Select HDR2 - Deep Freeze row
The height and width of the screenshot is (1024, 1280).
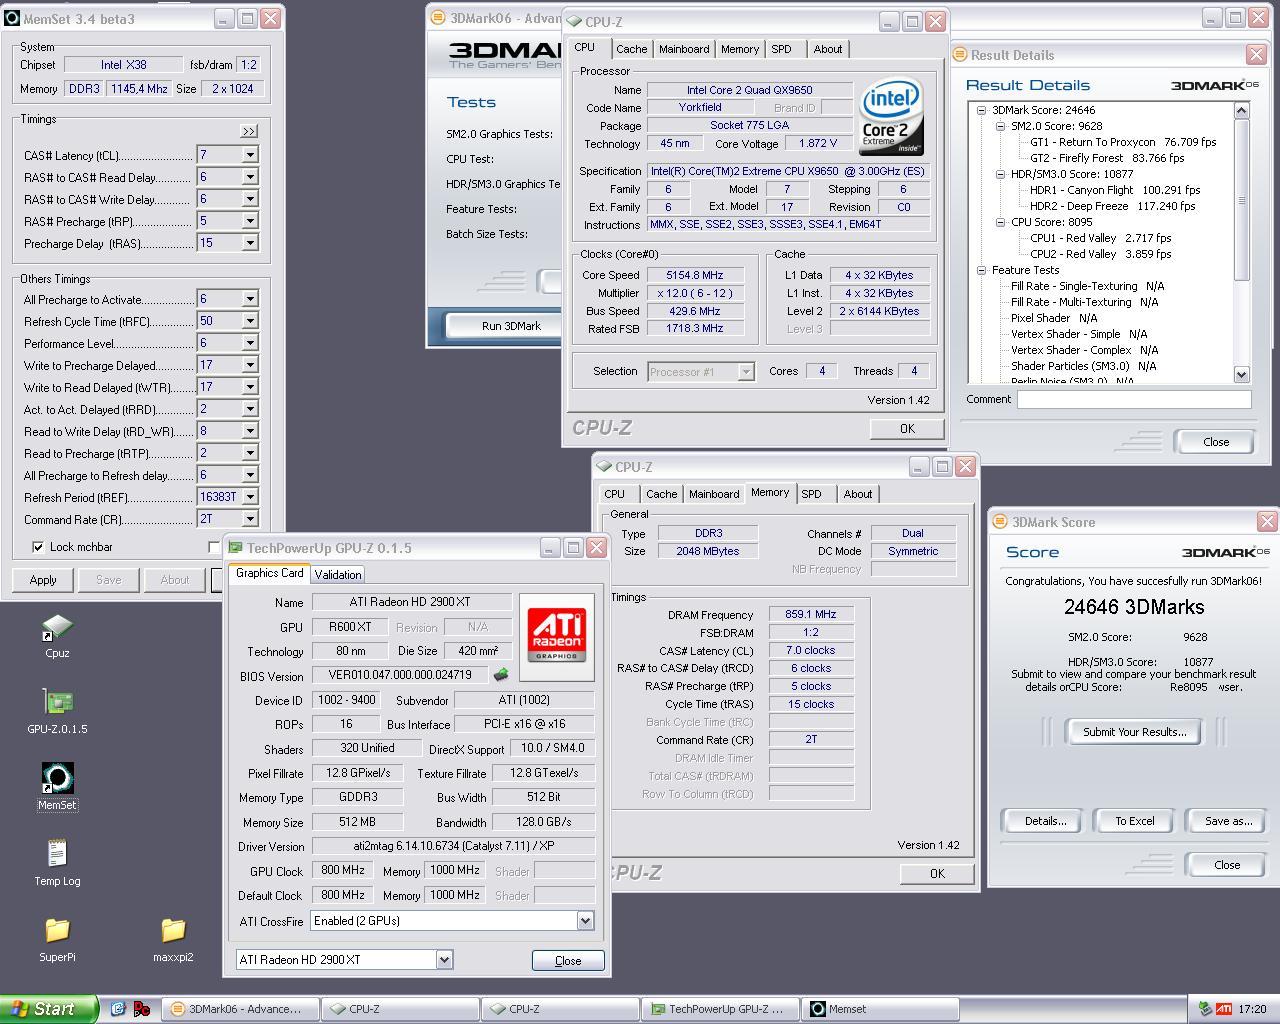point(1112,206)
